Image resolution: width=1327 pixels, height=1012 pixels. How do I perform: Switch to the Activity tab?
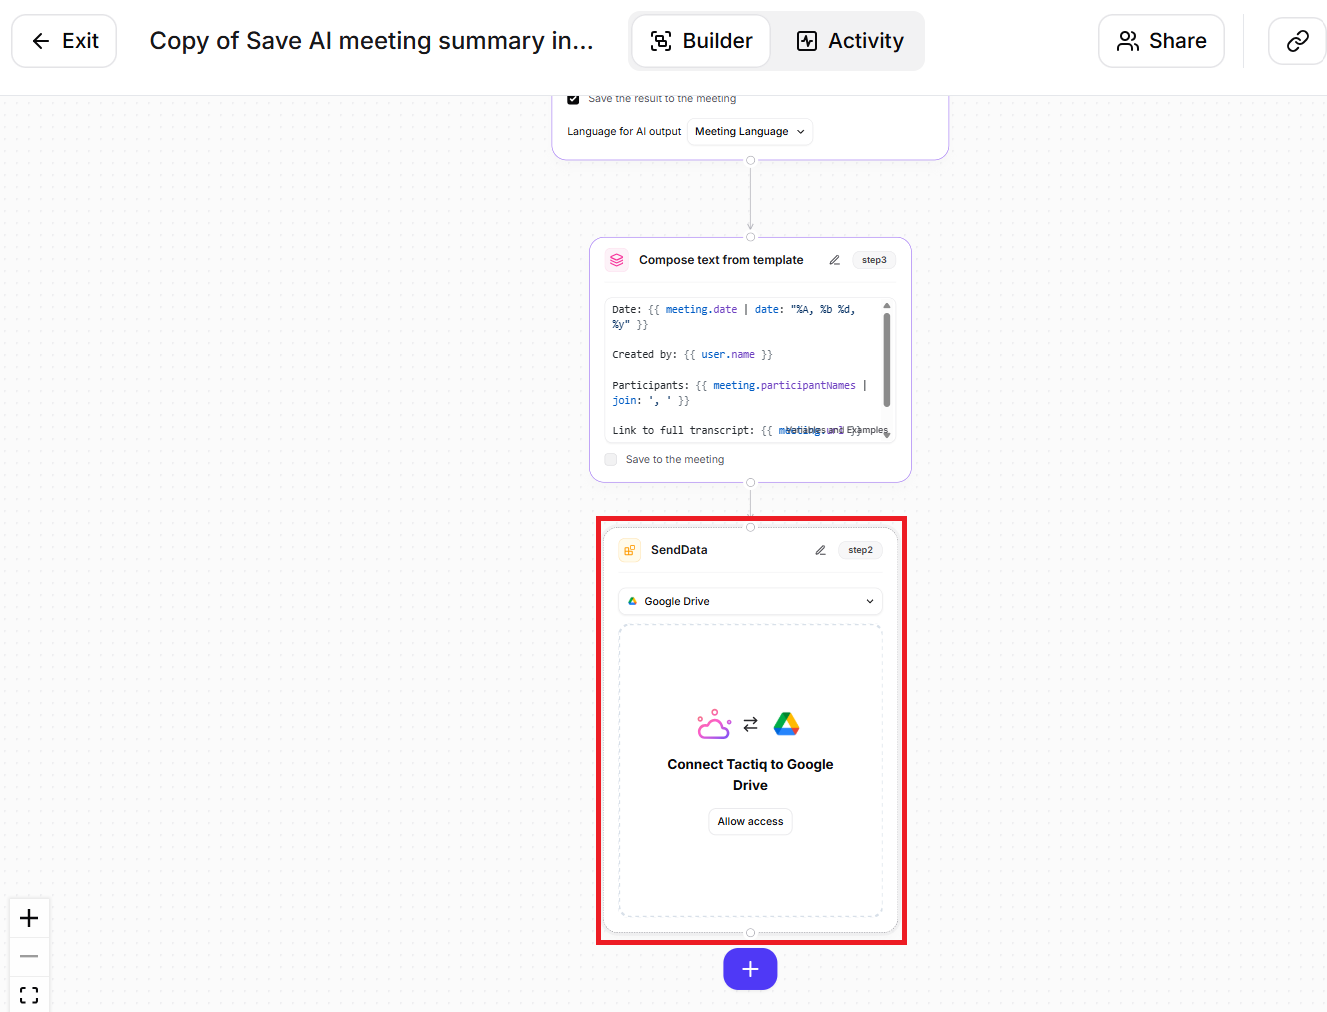[x=849, y=40]
